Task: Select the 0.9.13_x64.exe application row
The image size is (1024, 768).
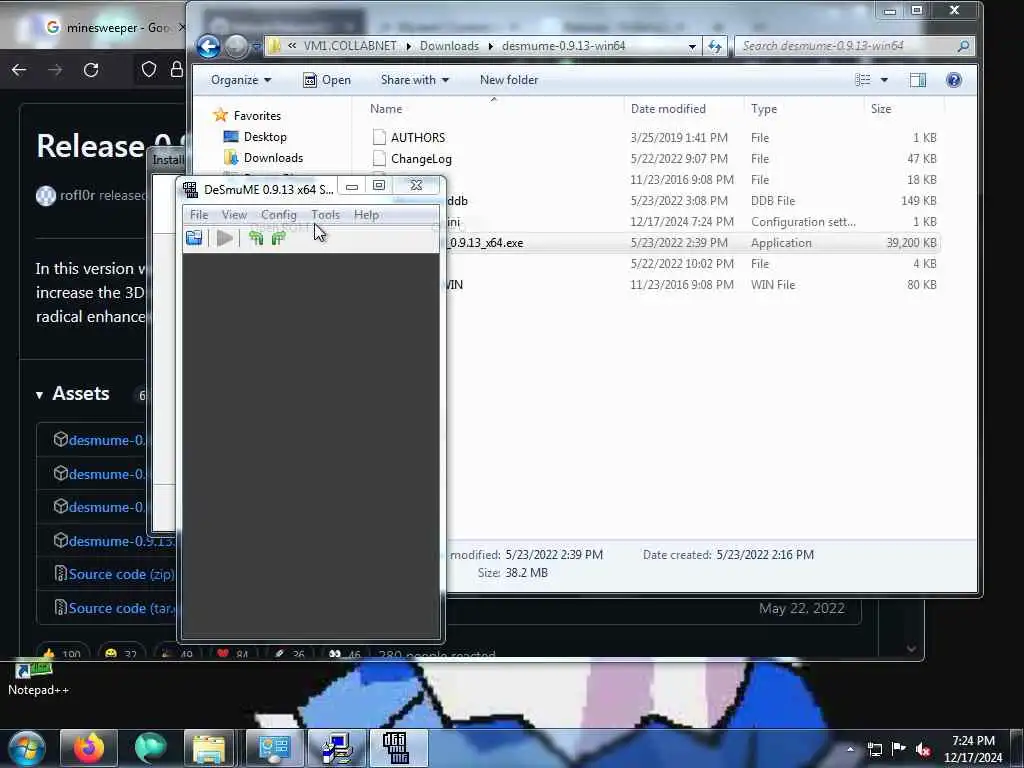Action: click(x=694, y=243)
